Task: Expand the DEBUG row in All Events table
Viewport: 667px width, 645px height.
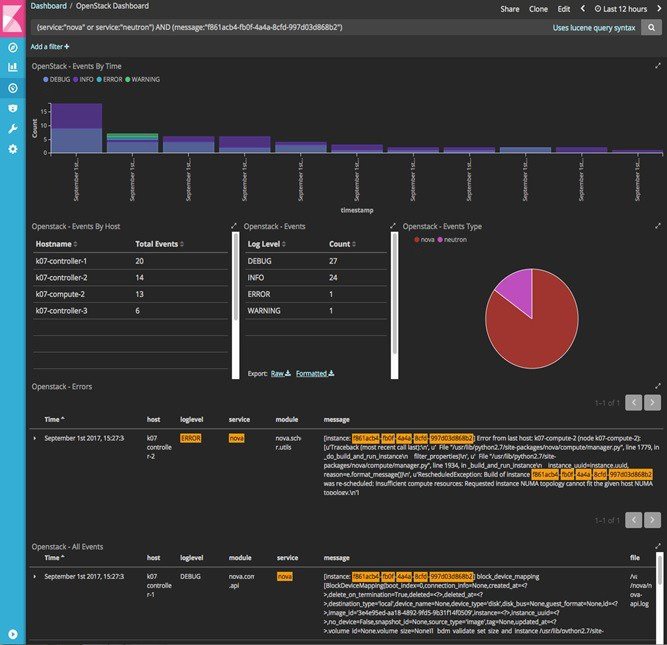Action: (35, 577)
